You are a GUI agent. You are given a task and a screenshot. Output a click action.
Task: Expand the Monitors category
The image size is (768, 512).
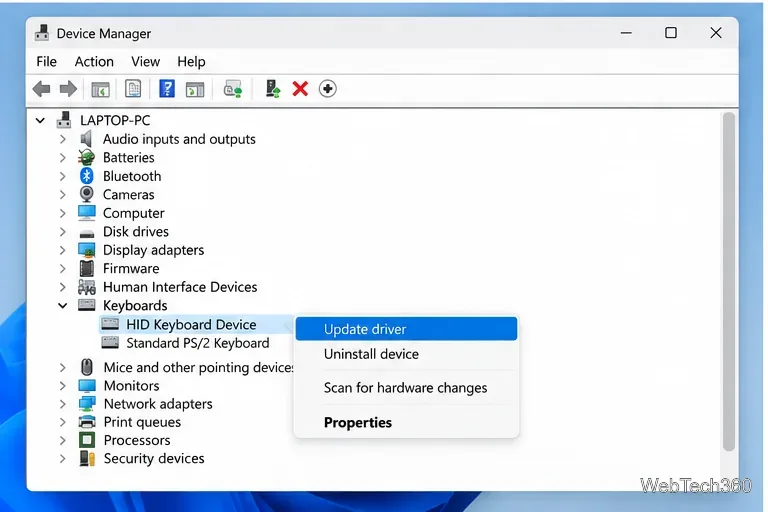[63, 386]
